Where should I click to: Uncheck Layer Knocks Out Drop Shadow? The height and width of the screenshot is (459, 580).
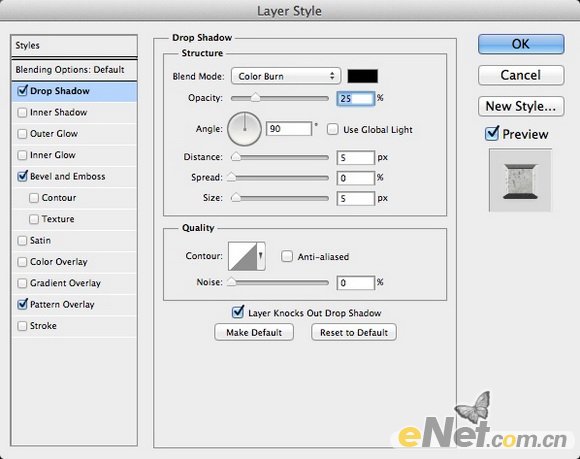pos(237,313)
